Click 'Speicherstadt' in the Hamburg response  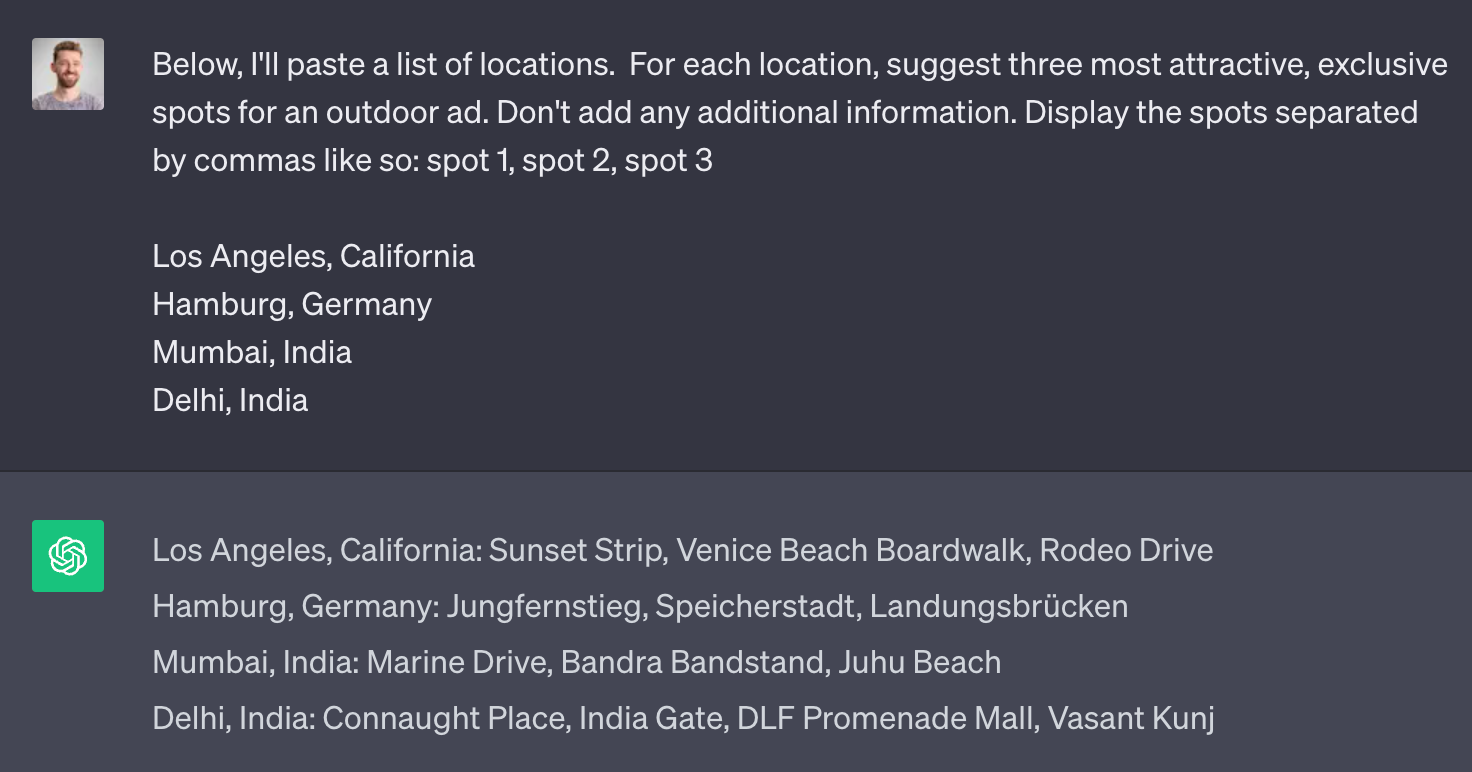[757, 607]
